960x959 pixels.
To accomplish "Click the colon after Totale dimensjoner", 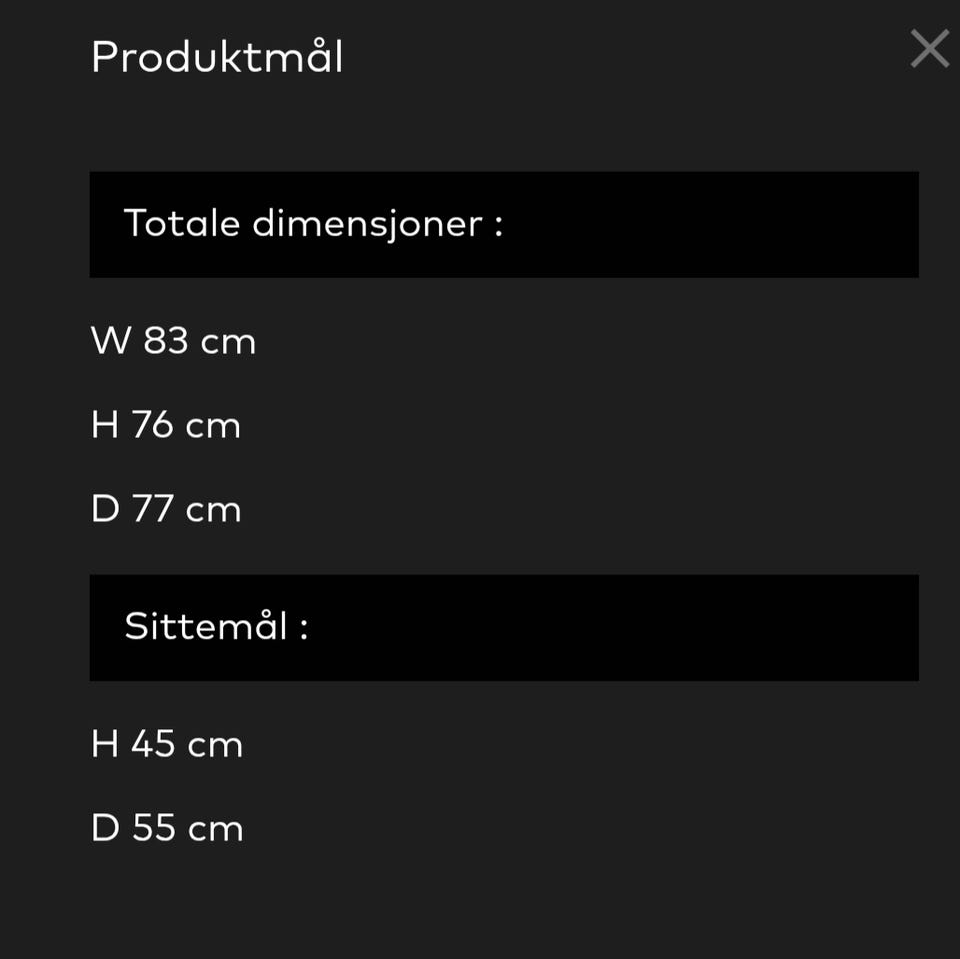I will [x=499, y=226].
